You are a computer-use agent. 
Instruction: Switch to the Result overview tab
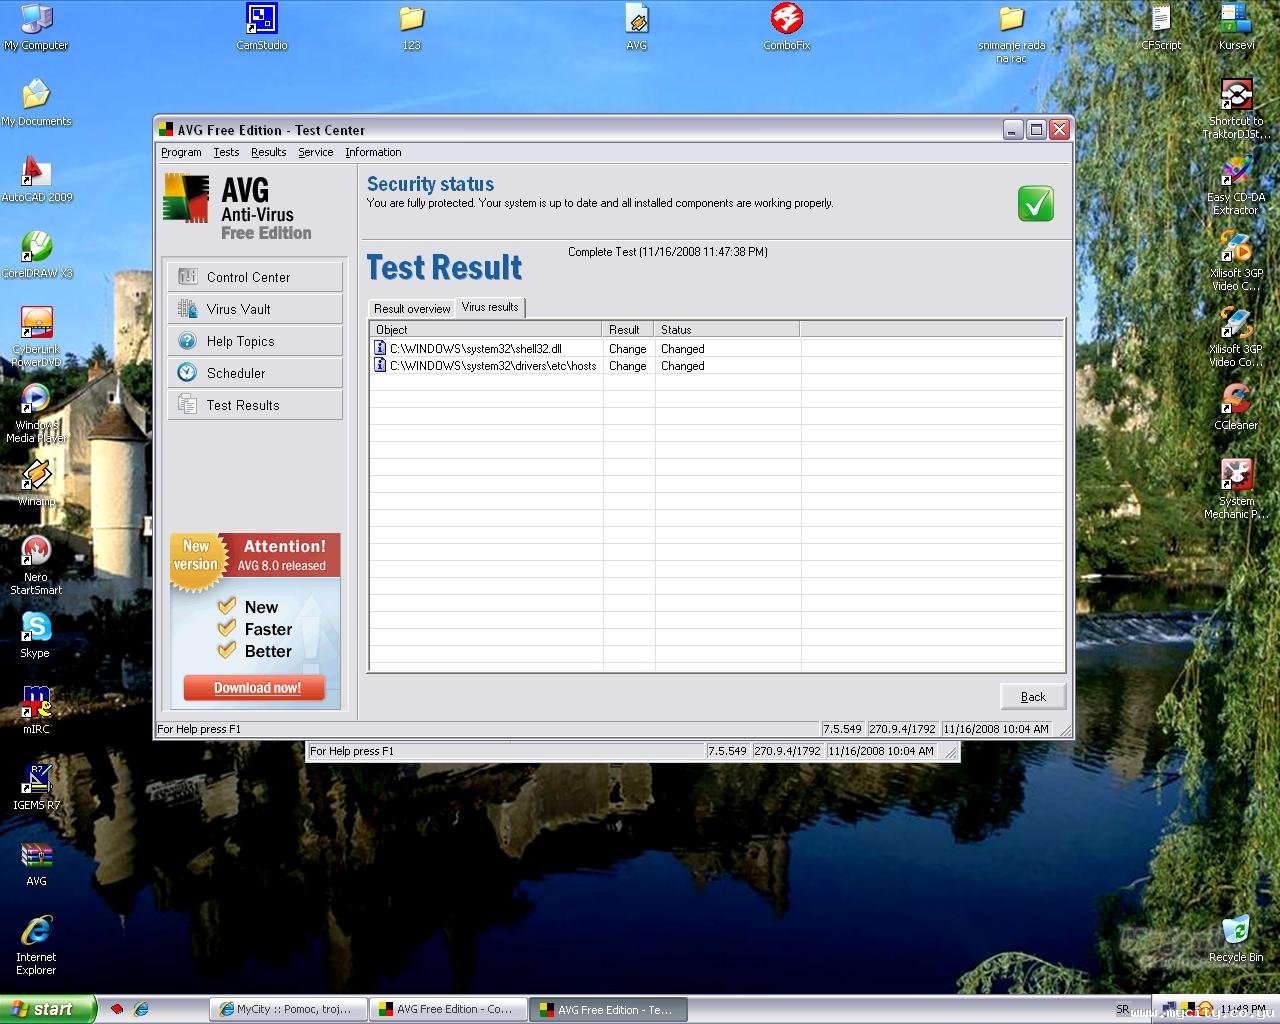tap(412, 308)
